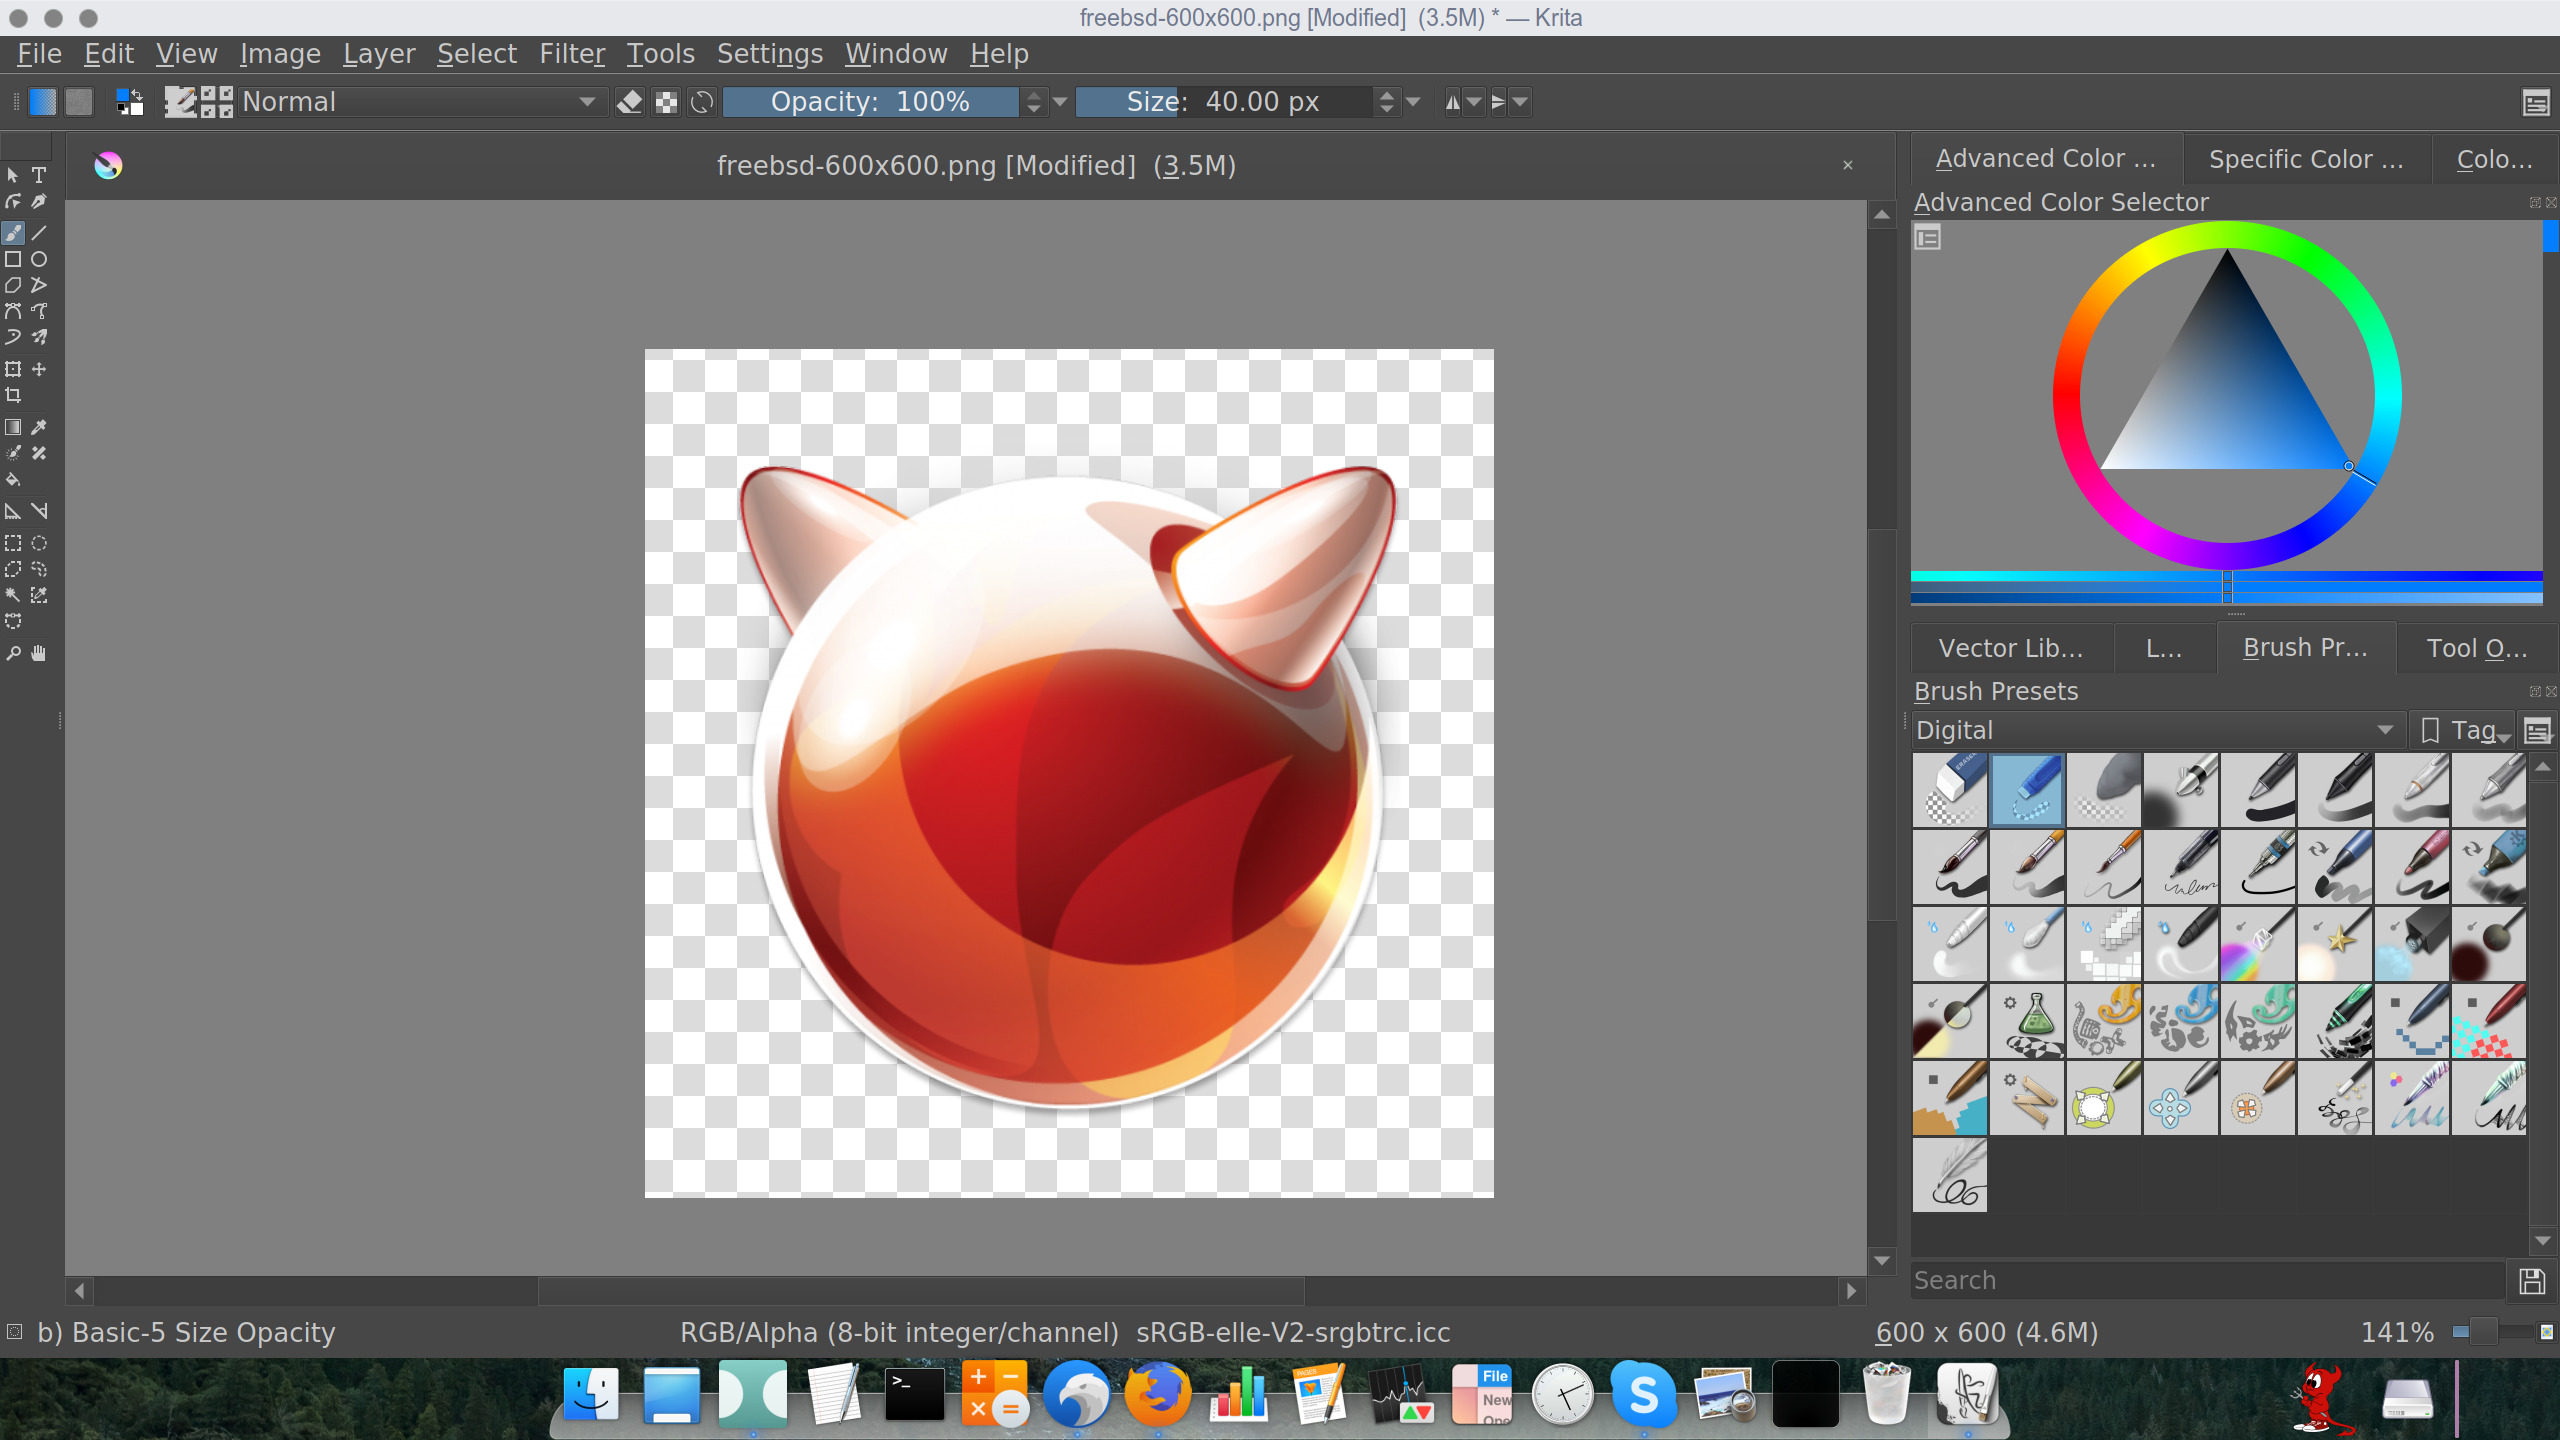Click the brush Size slider bar
The height and width of the screenshot is (1440, 2560).
coord(1224,102)
